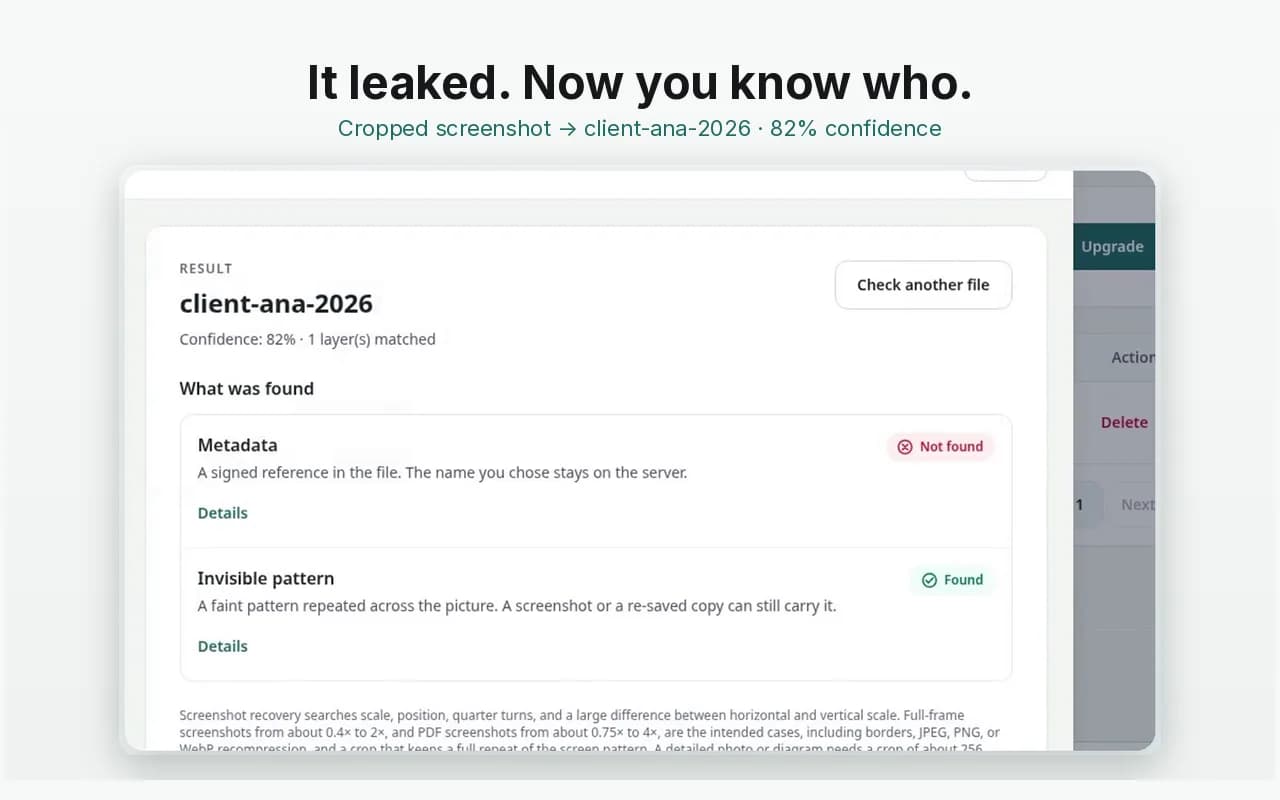
Task: Click the Not found status label text
Action: tap(951, 447)
